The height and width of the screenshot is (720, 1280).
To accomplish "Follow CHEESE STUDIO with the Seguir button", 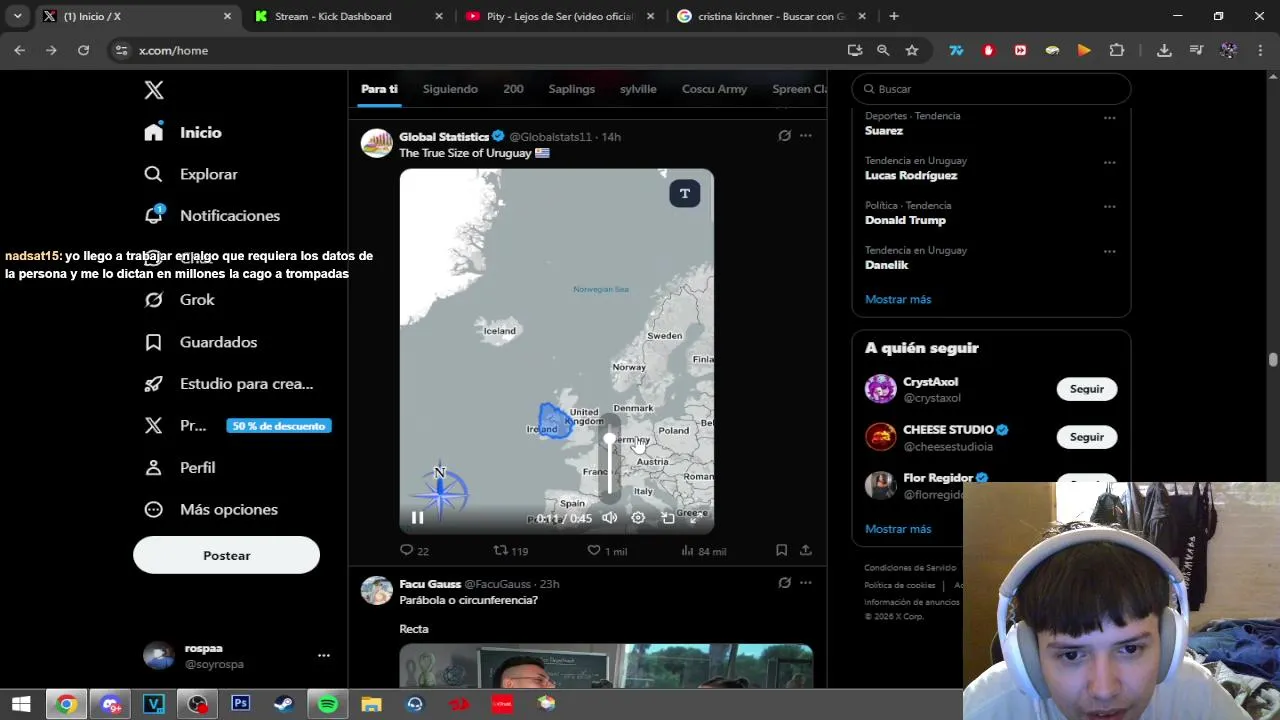I will point(1087,437).
